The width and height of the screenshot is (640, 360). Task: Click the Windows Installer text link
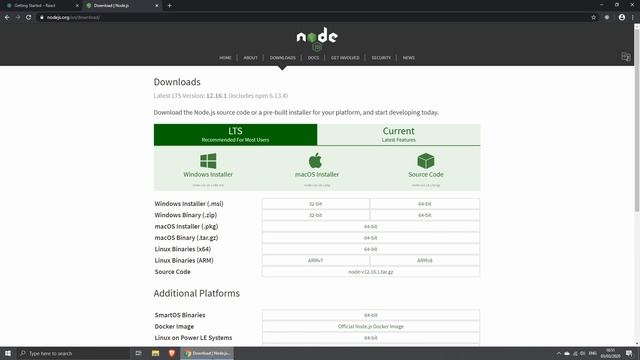(x=208, y=174)
